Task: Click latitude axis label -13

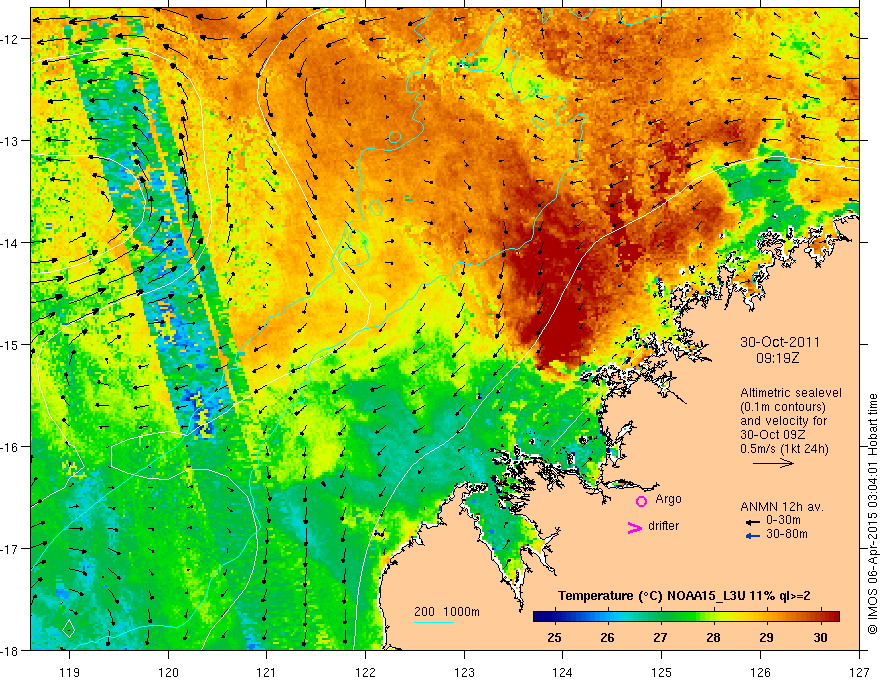Action: click(11, 141)
